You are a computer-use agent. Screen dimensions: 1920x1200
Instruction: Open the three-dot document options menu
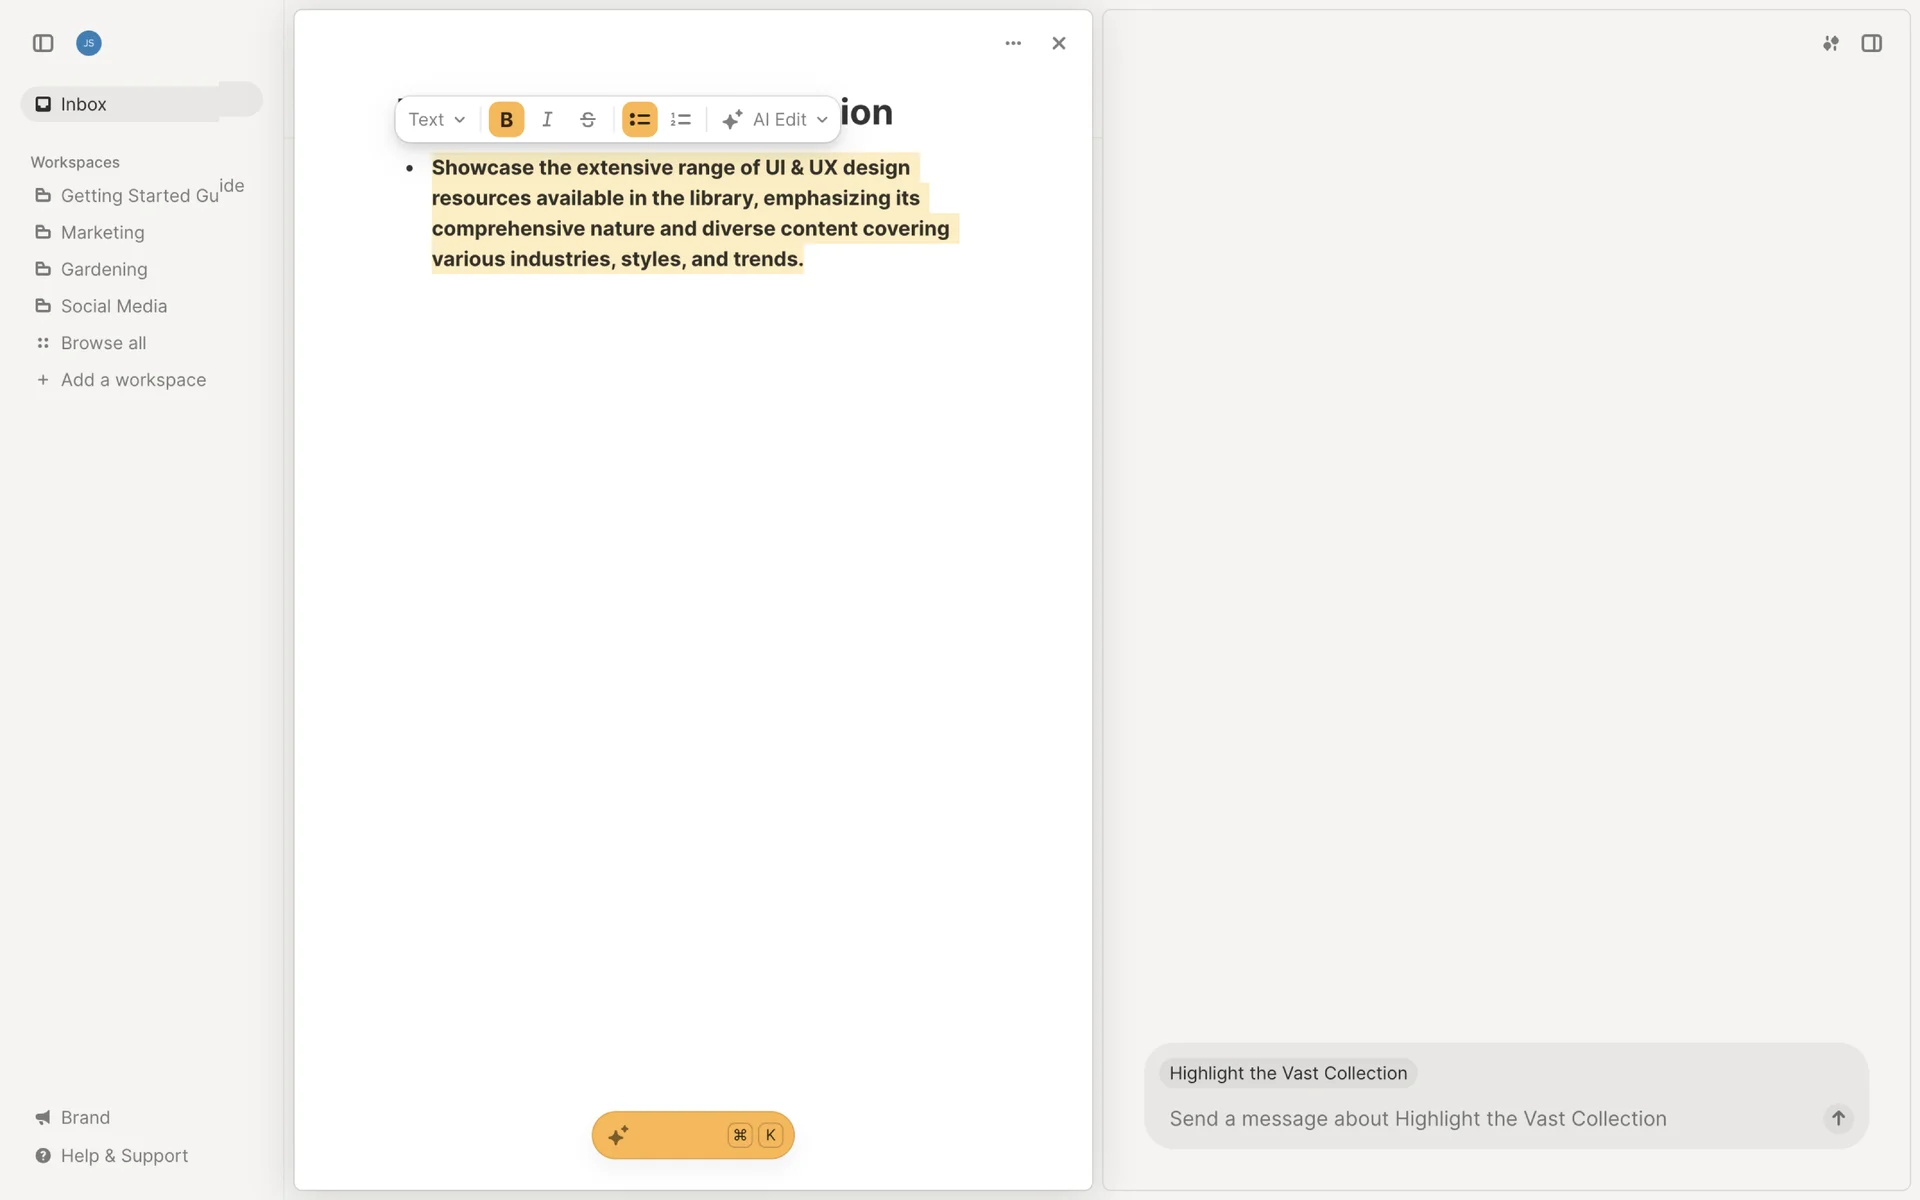(1013, 43)
